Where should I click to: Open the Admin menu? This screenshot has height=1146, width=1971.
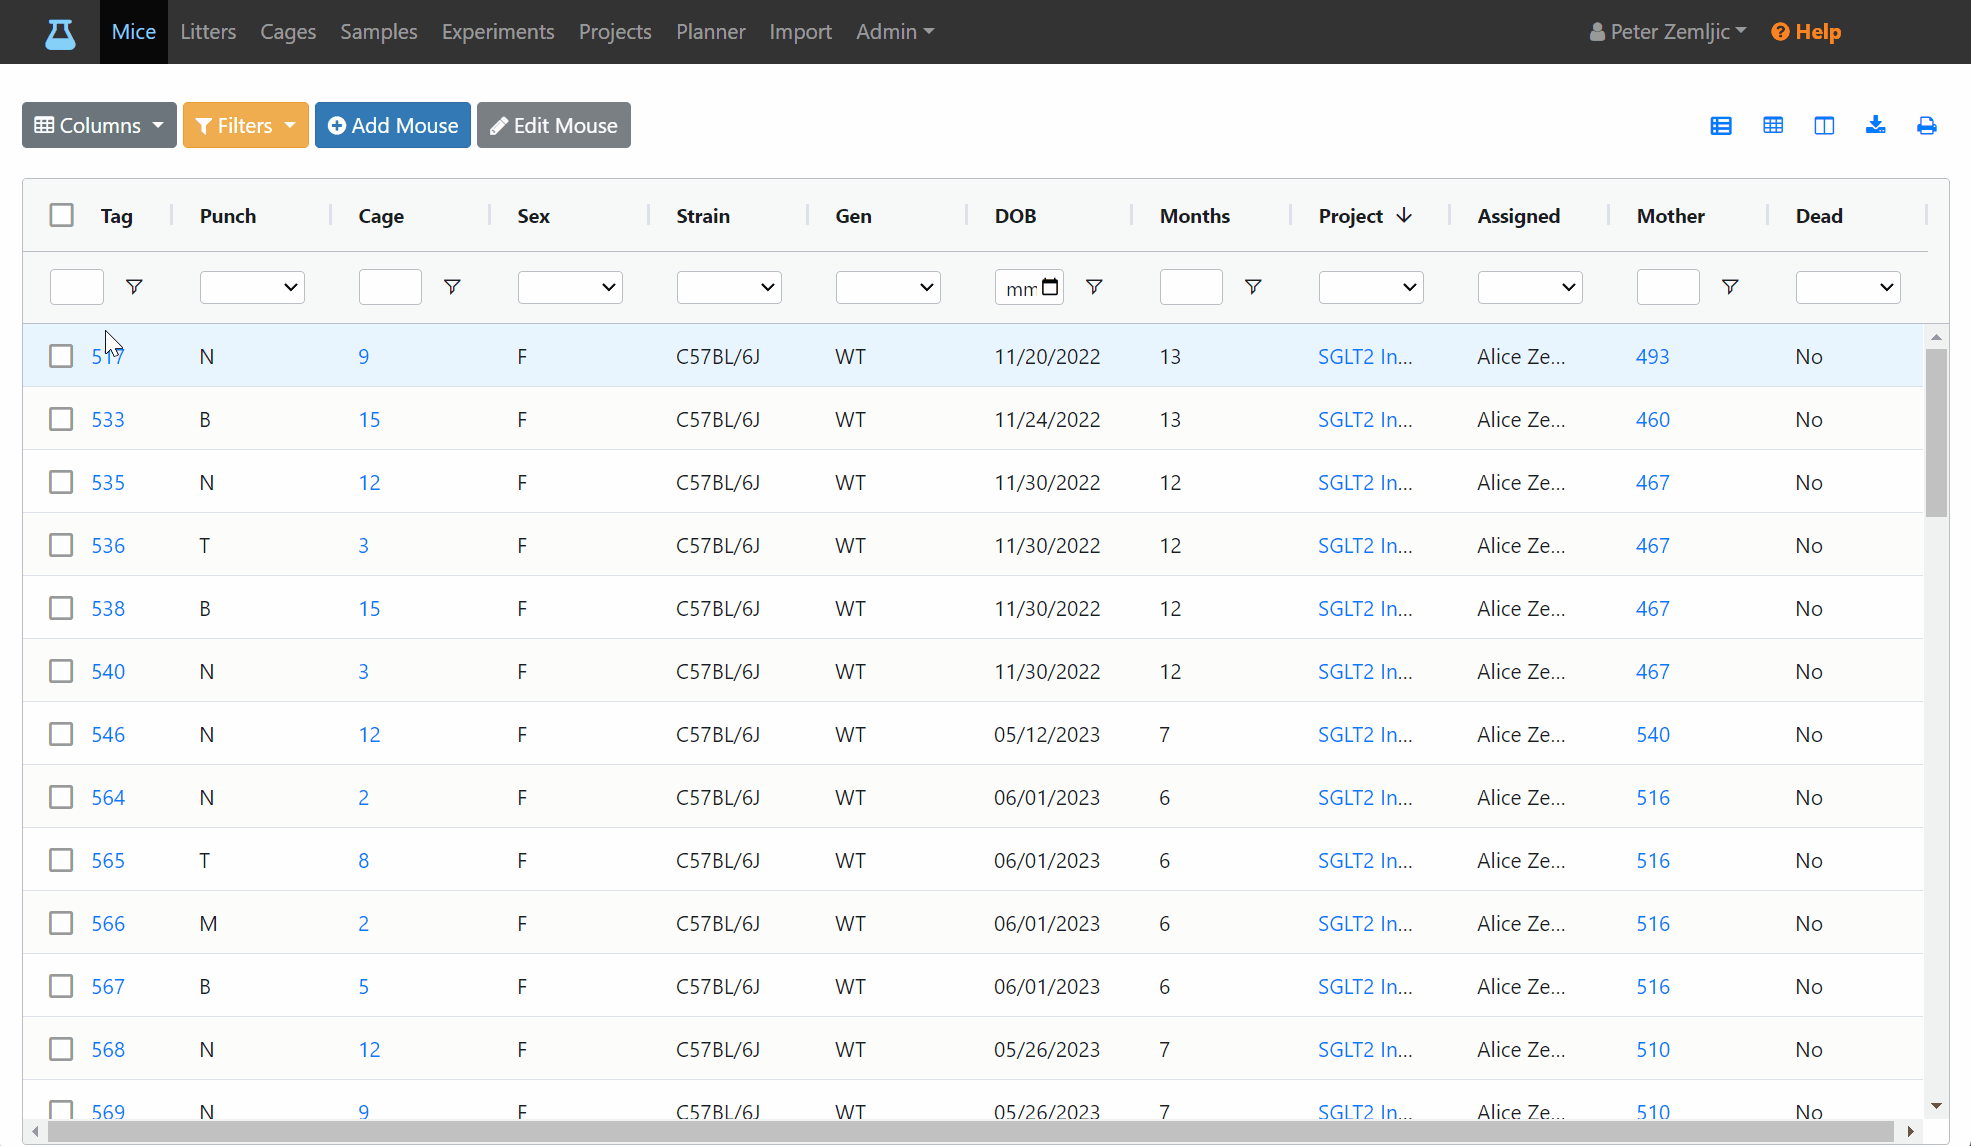(x=895, y=32)
